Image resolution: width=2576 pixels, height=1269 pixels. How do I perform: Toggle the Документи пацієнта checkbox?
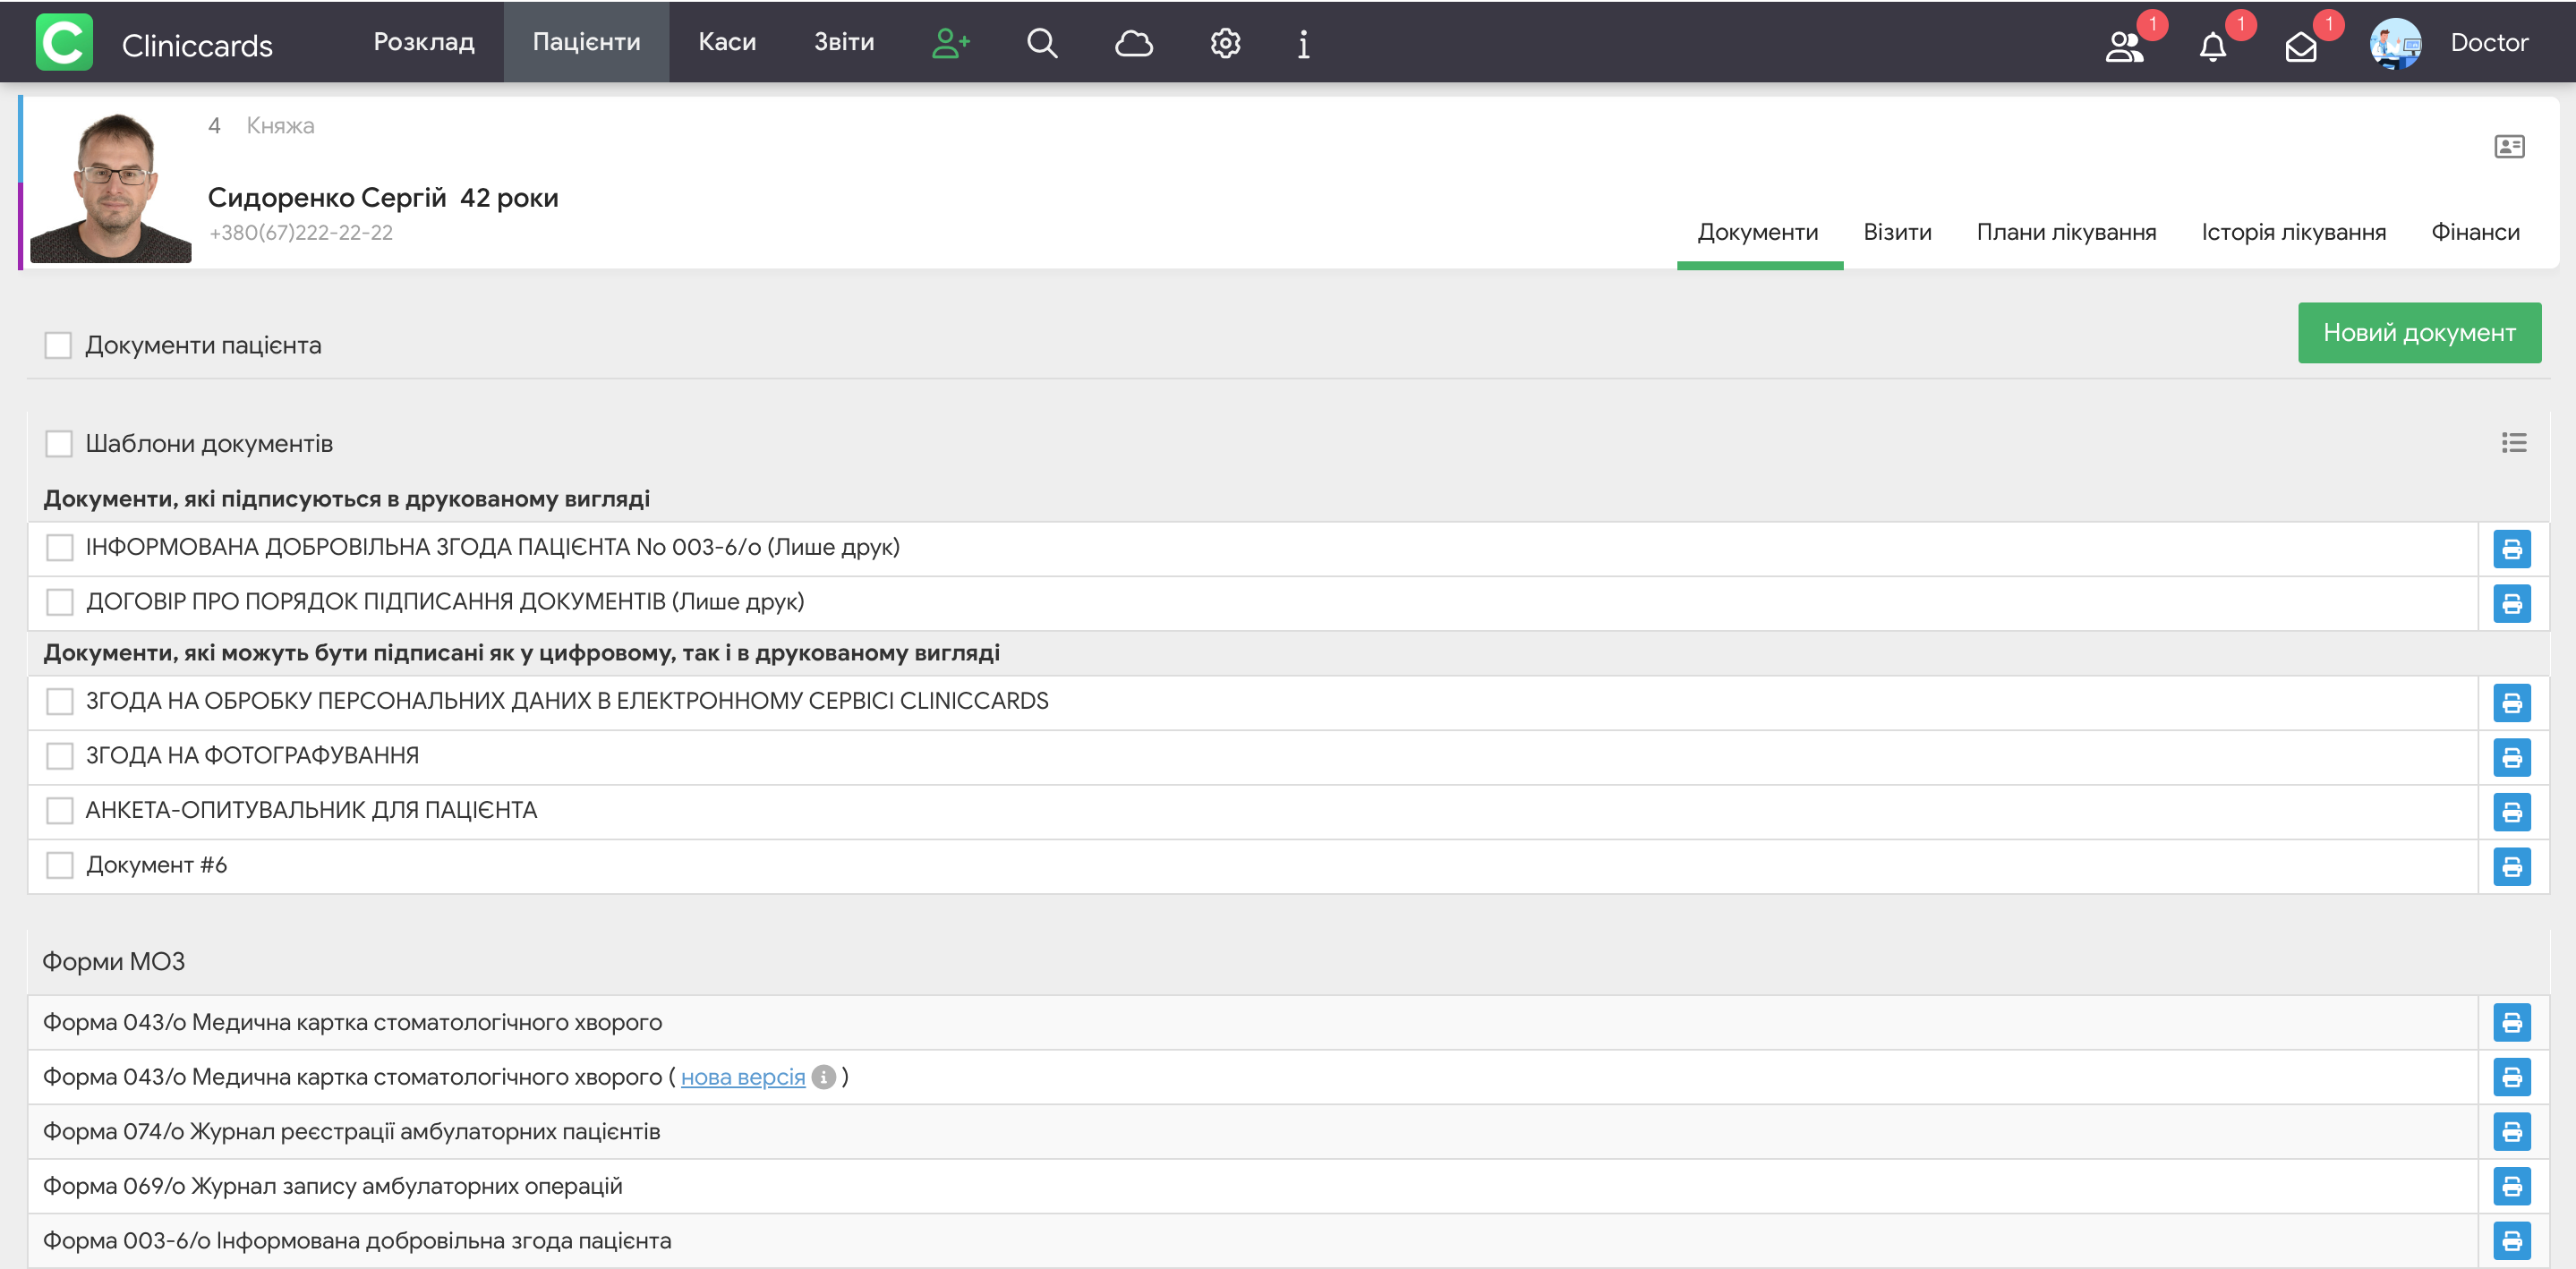pyautogui.click(x=58, y=345)
